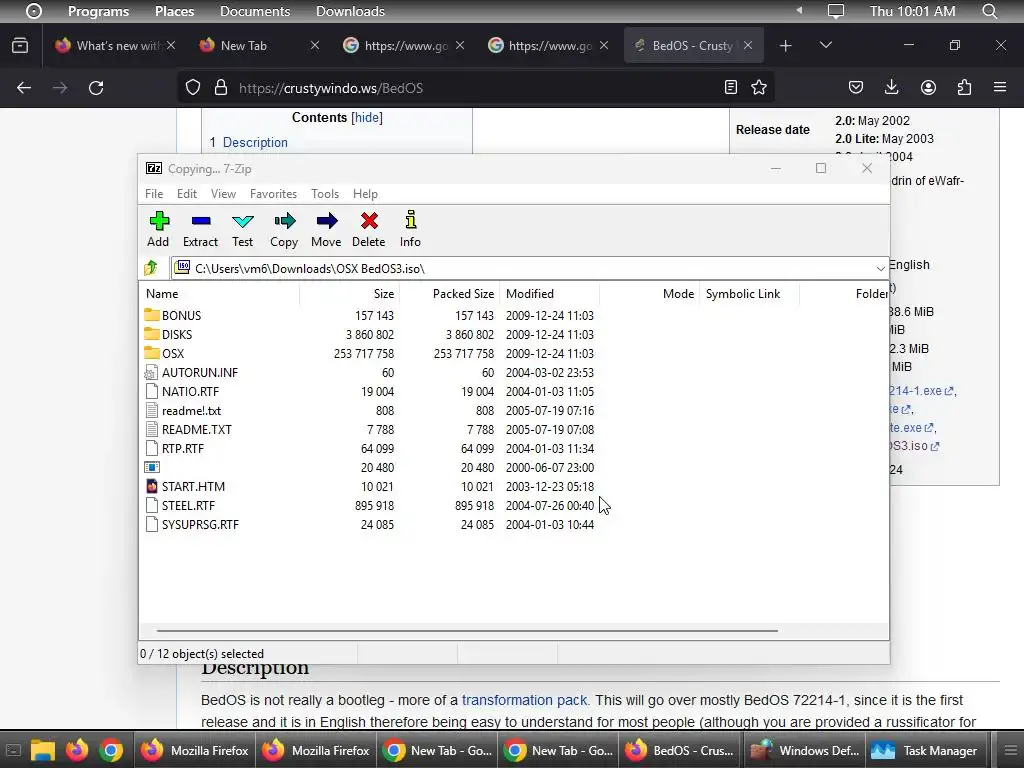Go up one folder level in 7-Zip
The image size is (1024, 768).
pos(152,268)
